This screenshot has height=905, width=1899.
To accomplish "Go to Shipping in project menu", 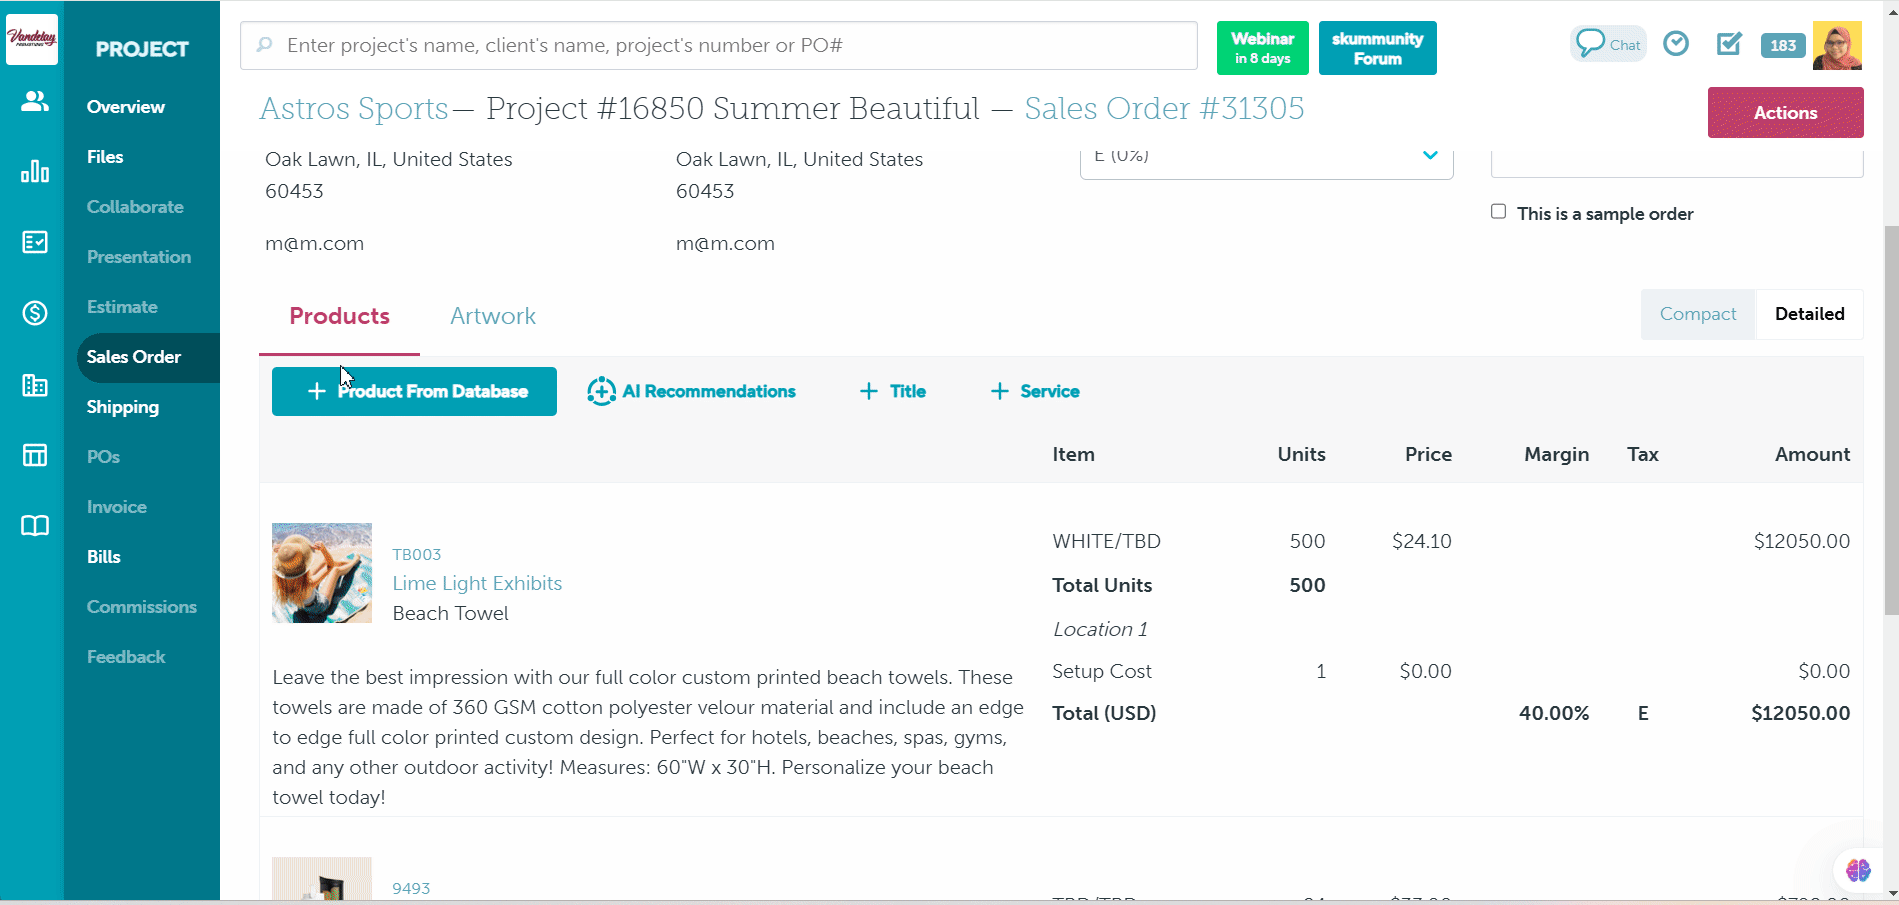I will [x=123, y=407].
